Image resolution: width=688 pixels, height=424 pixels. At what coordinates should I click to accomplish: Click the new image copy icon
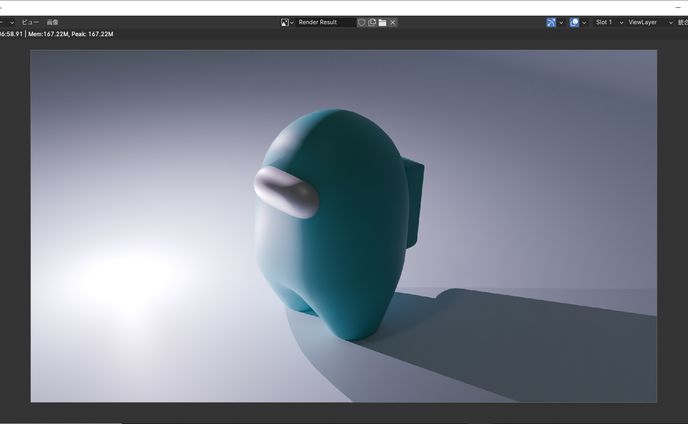pos(372,22)
